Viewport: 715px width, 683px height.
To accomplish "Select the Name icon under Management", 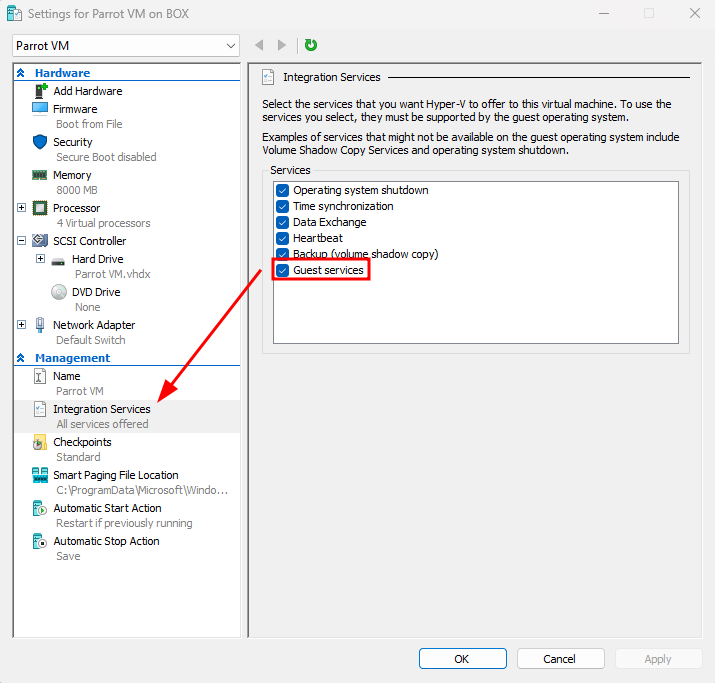I will coord(40,376).
